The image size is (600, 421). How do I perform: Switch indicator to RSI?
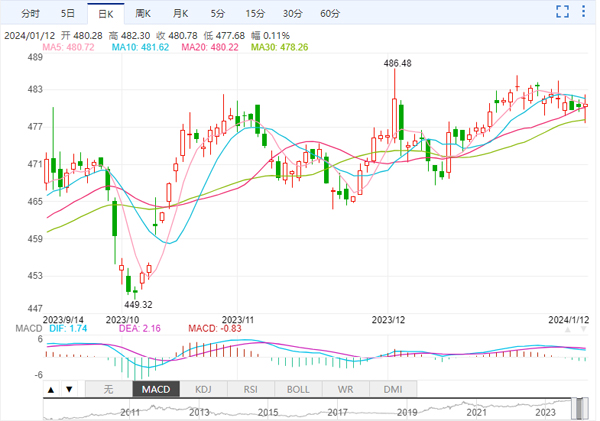(251, 389)
